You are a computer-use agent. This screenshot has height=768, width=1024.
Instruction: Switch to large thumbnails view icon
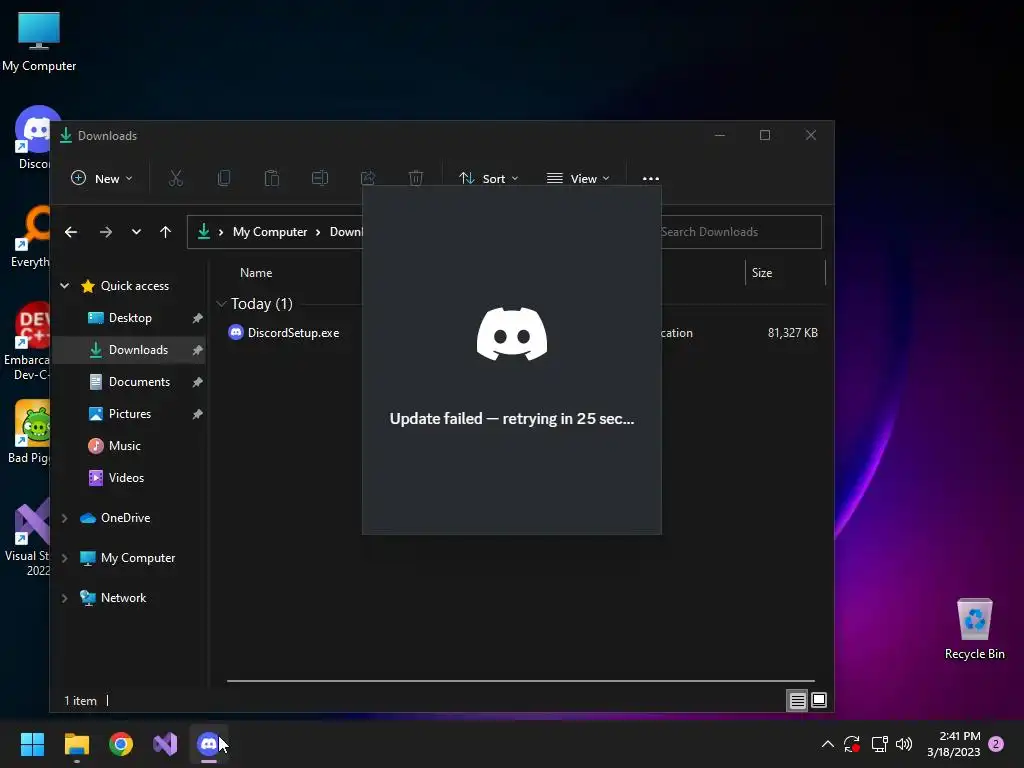pyautogui.click(x=819, y=701)
